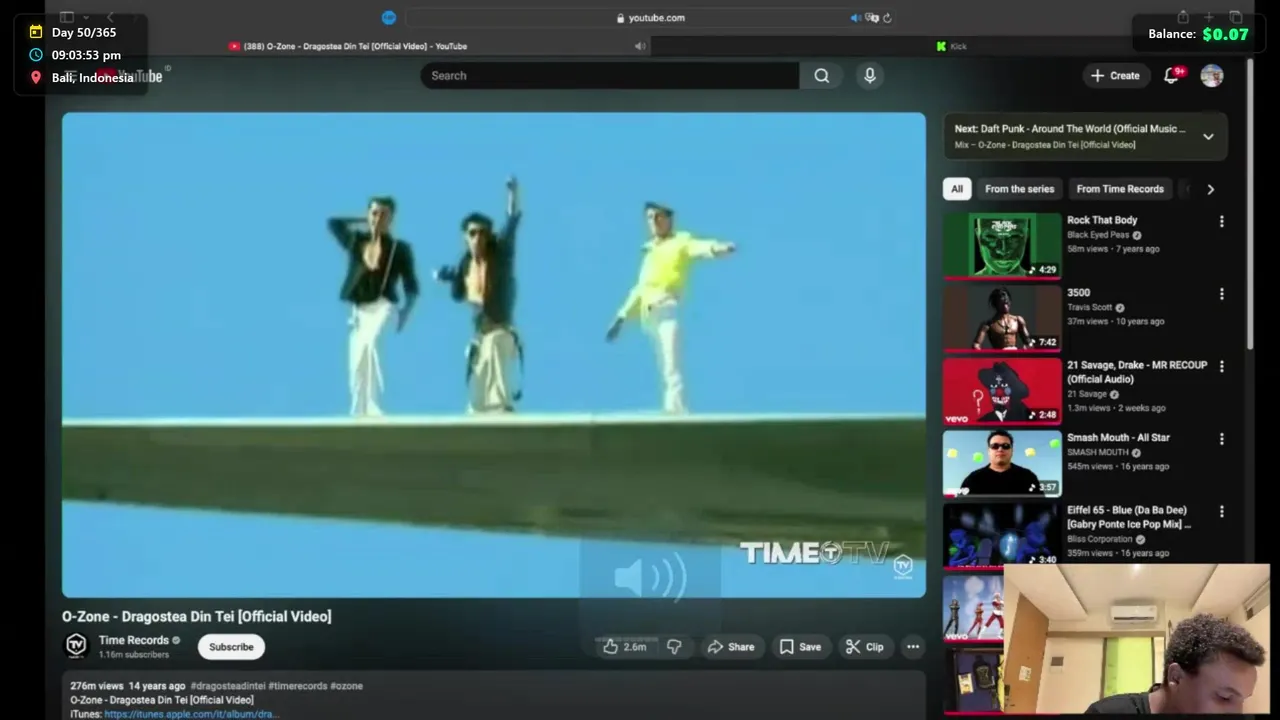Open options menu for Eiffel 65 Blue
The width and height of the screenshot is (1280, 720).
click(x=1221, y=511)
